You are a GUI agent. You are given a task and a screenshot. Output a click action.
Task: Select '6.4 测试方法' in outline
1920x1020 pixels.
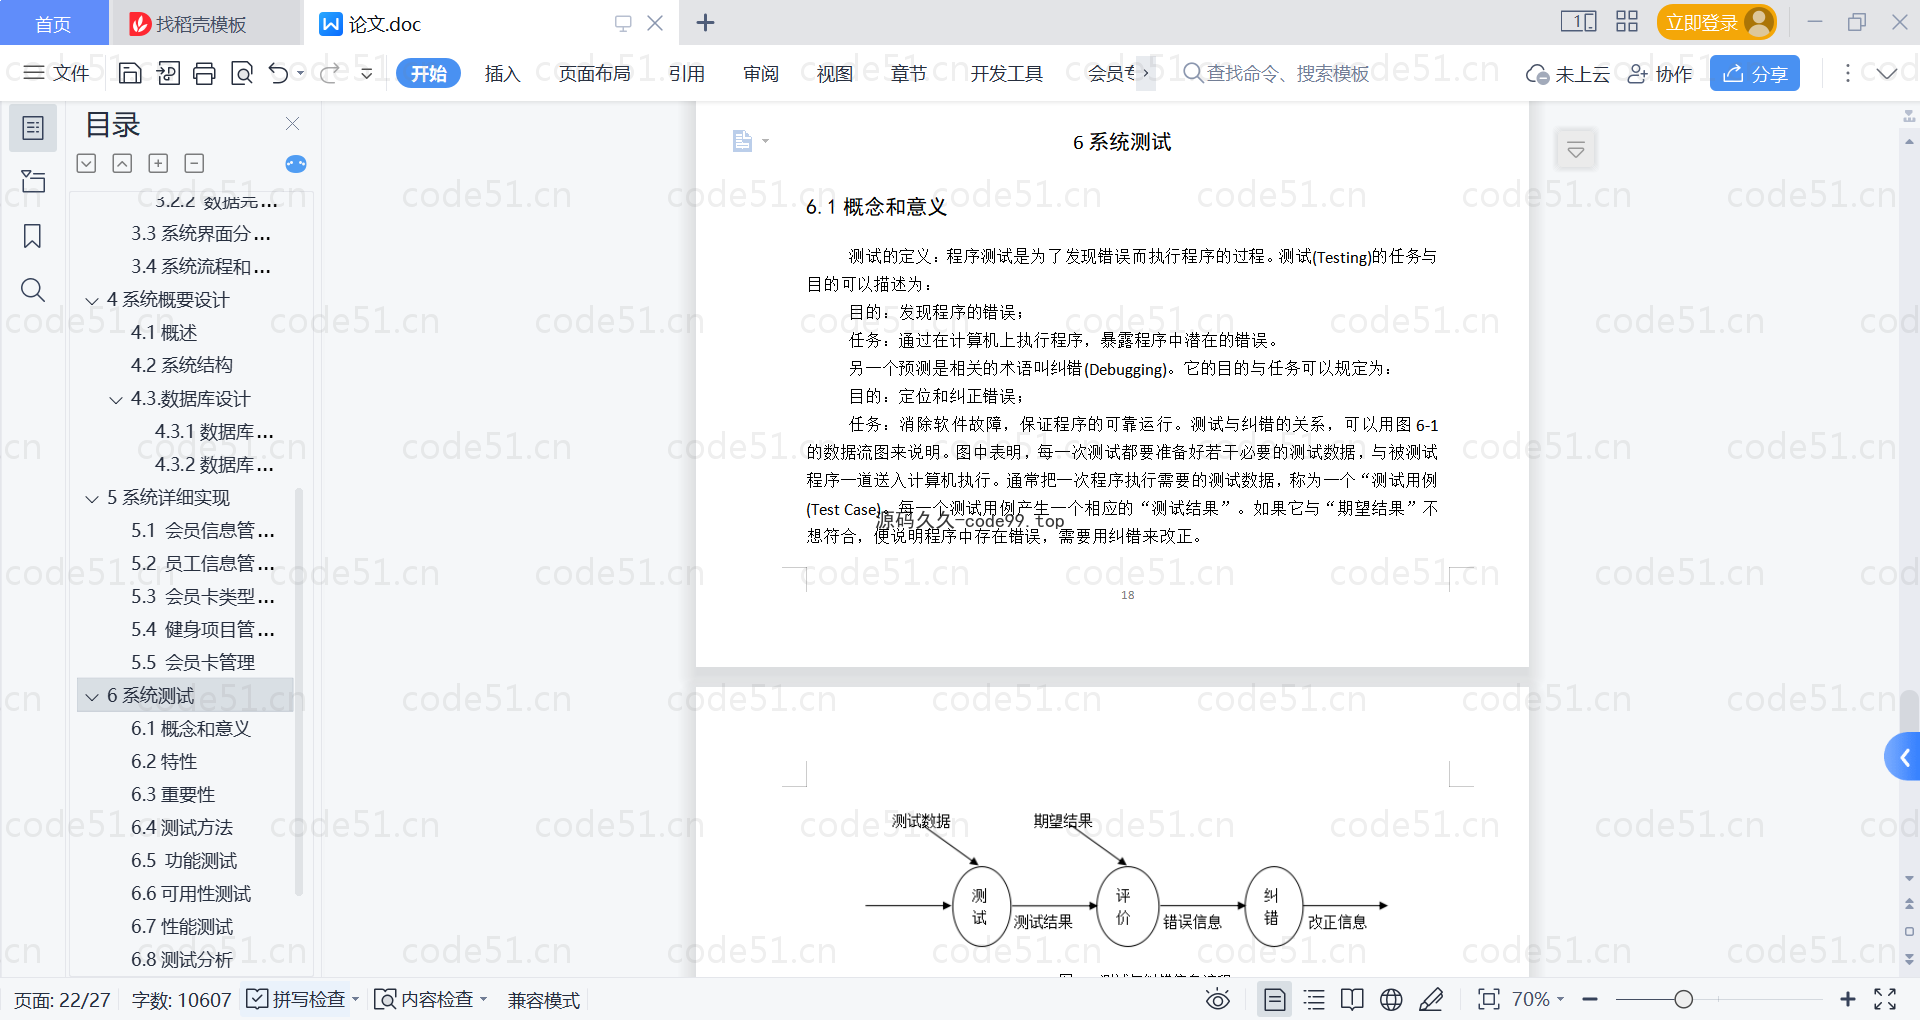point(182,827)
